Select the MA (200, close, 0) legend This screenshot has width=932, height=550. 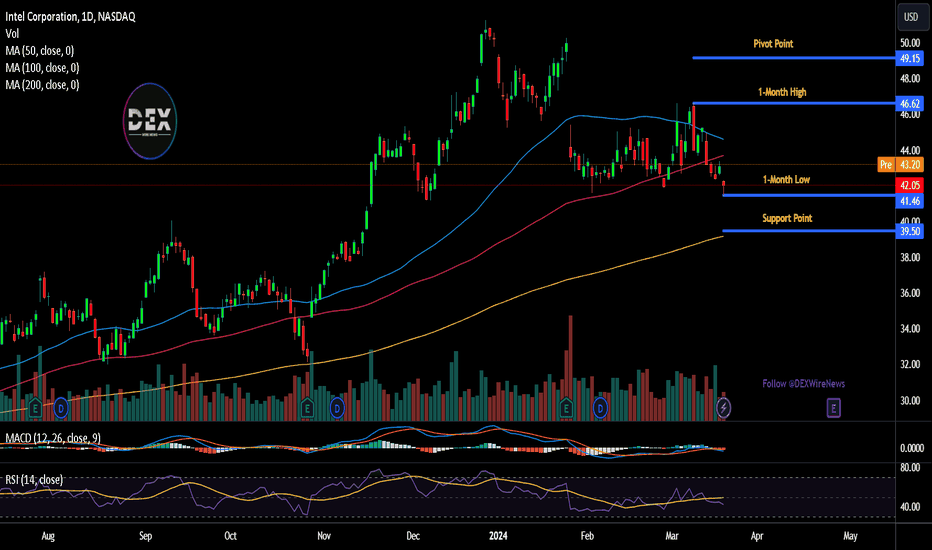point(42,85)
